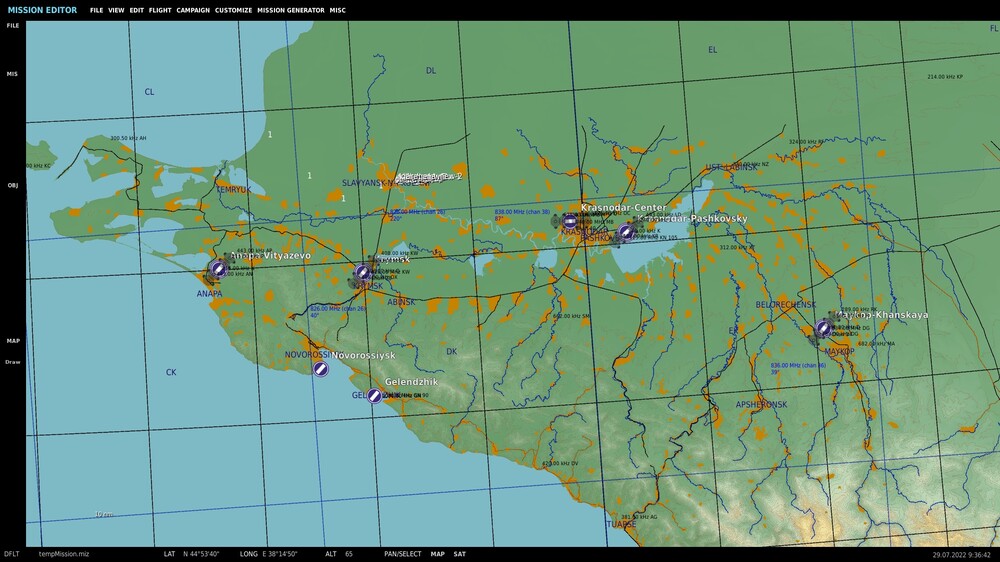Image resolution: width=1000 pixels, height=562 pixels.
Task: Open the MISC menu
Action: coord(337,10)
